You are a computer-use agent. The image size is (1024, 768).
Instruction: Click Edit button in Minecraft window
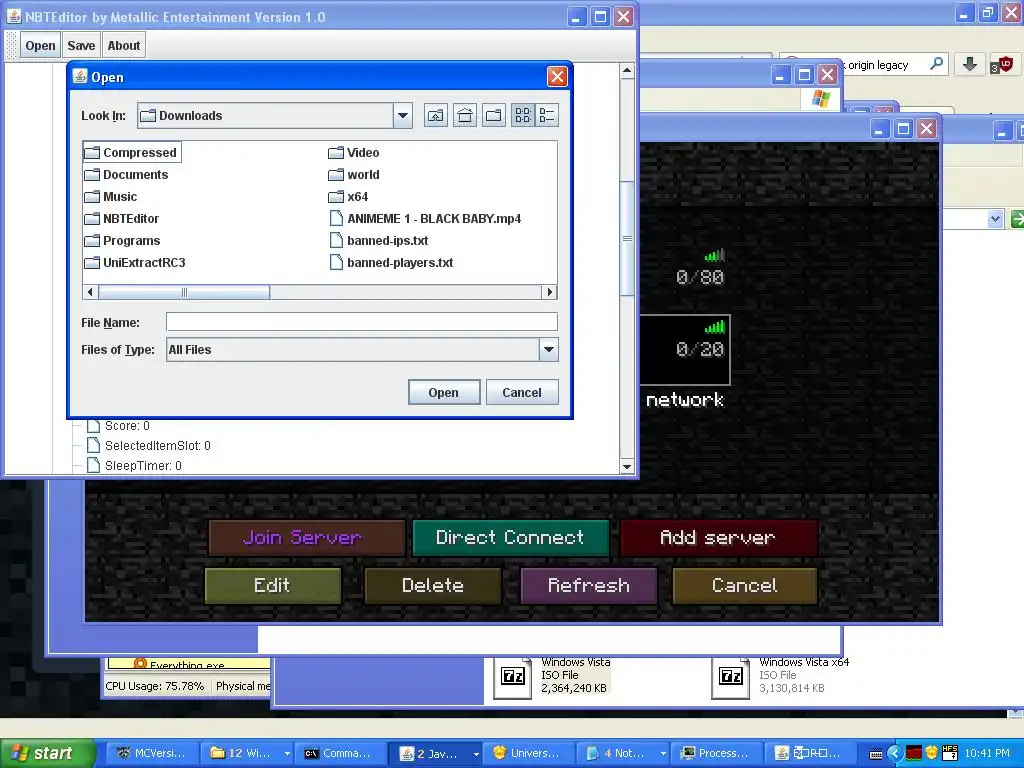coord(273,585)
